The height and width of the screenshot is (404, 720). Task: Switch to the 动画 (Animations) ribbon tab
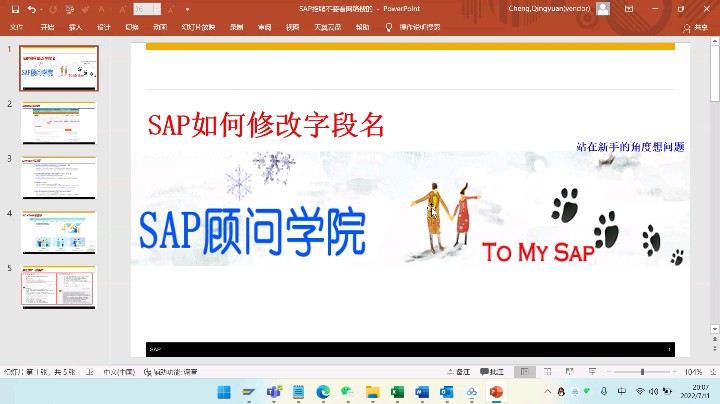point(160,27)
